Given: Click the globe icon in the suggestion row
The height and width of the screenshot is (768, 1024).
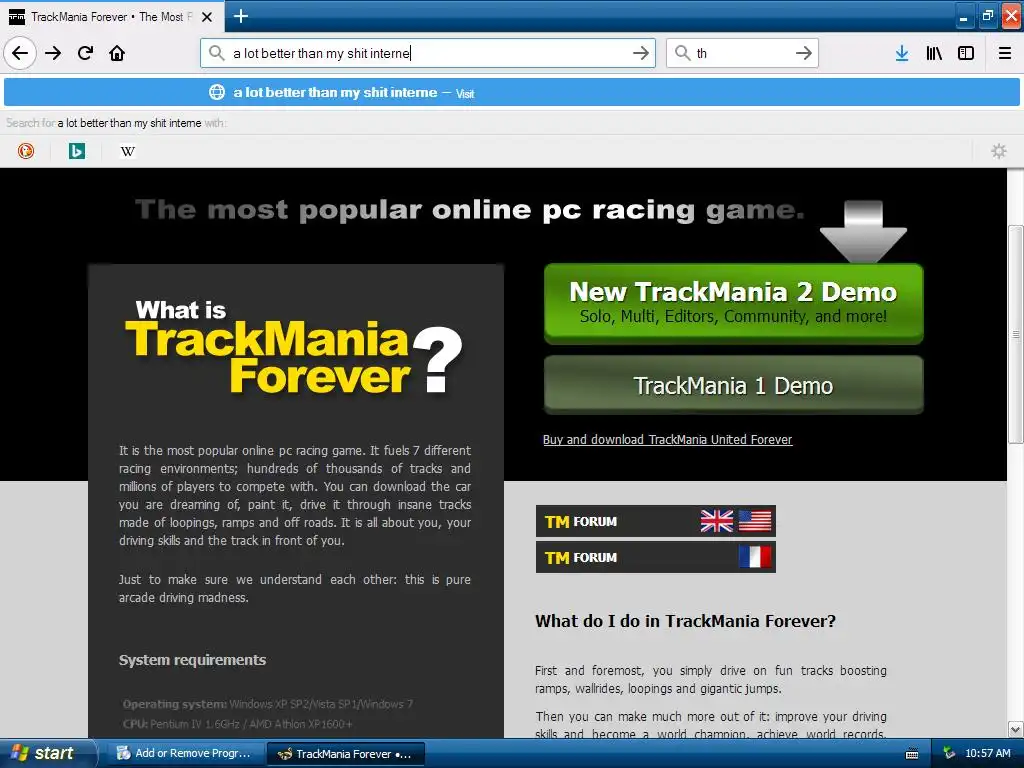Looking at the screenshot, I should [x=217, y=92].
